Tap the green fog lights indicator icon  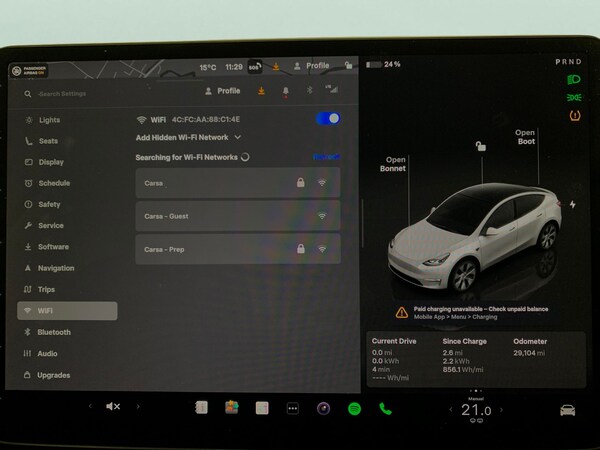click(x=574, y=98)
